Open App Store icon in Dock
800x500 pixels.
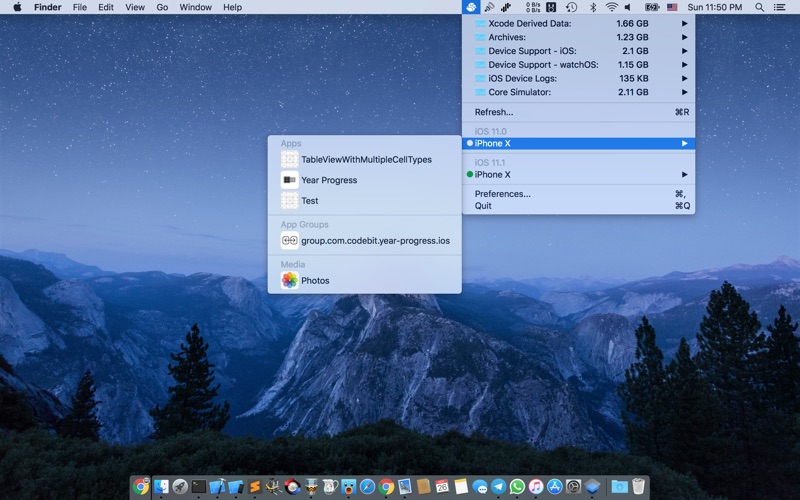click(555, 486)
